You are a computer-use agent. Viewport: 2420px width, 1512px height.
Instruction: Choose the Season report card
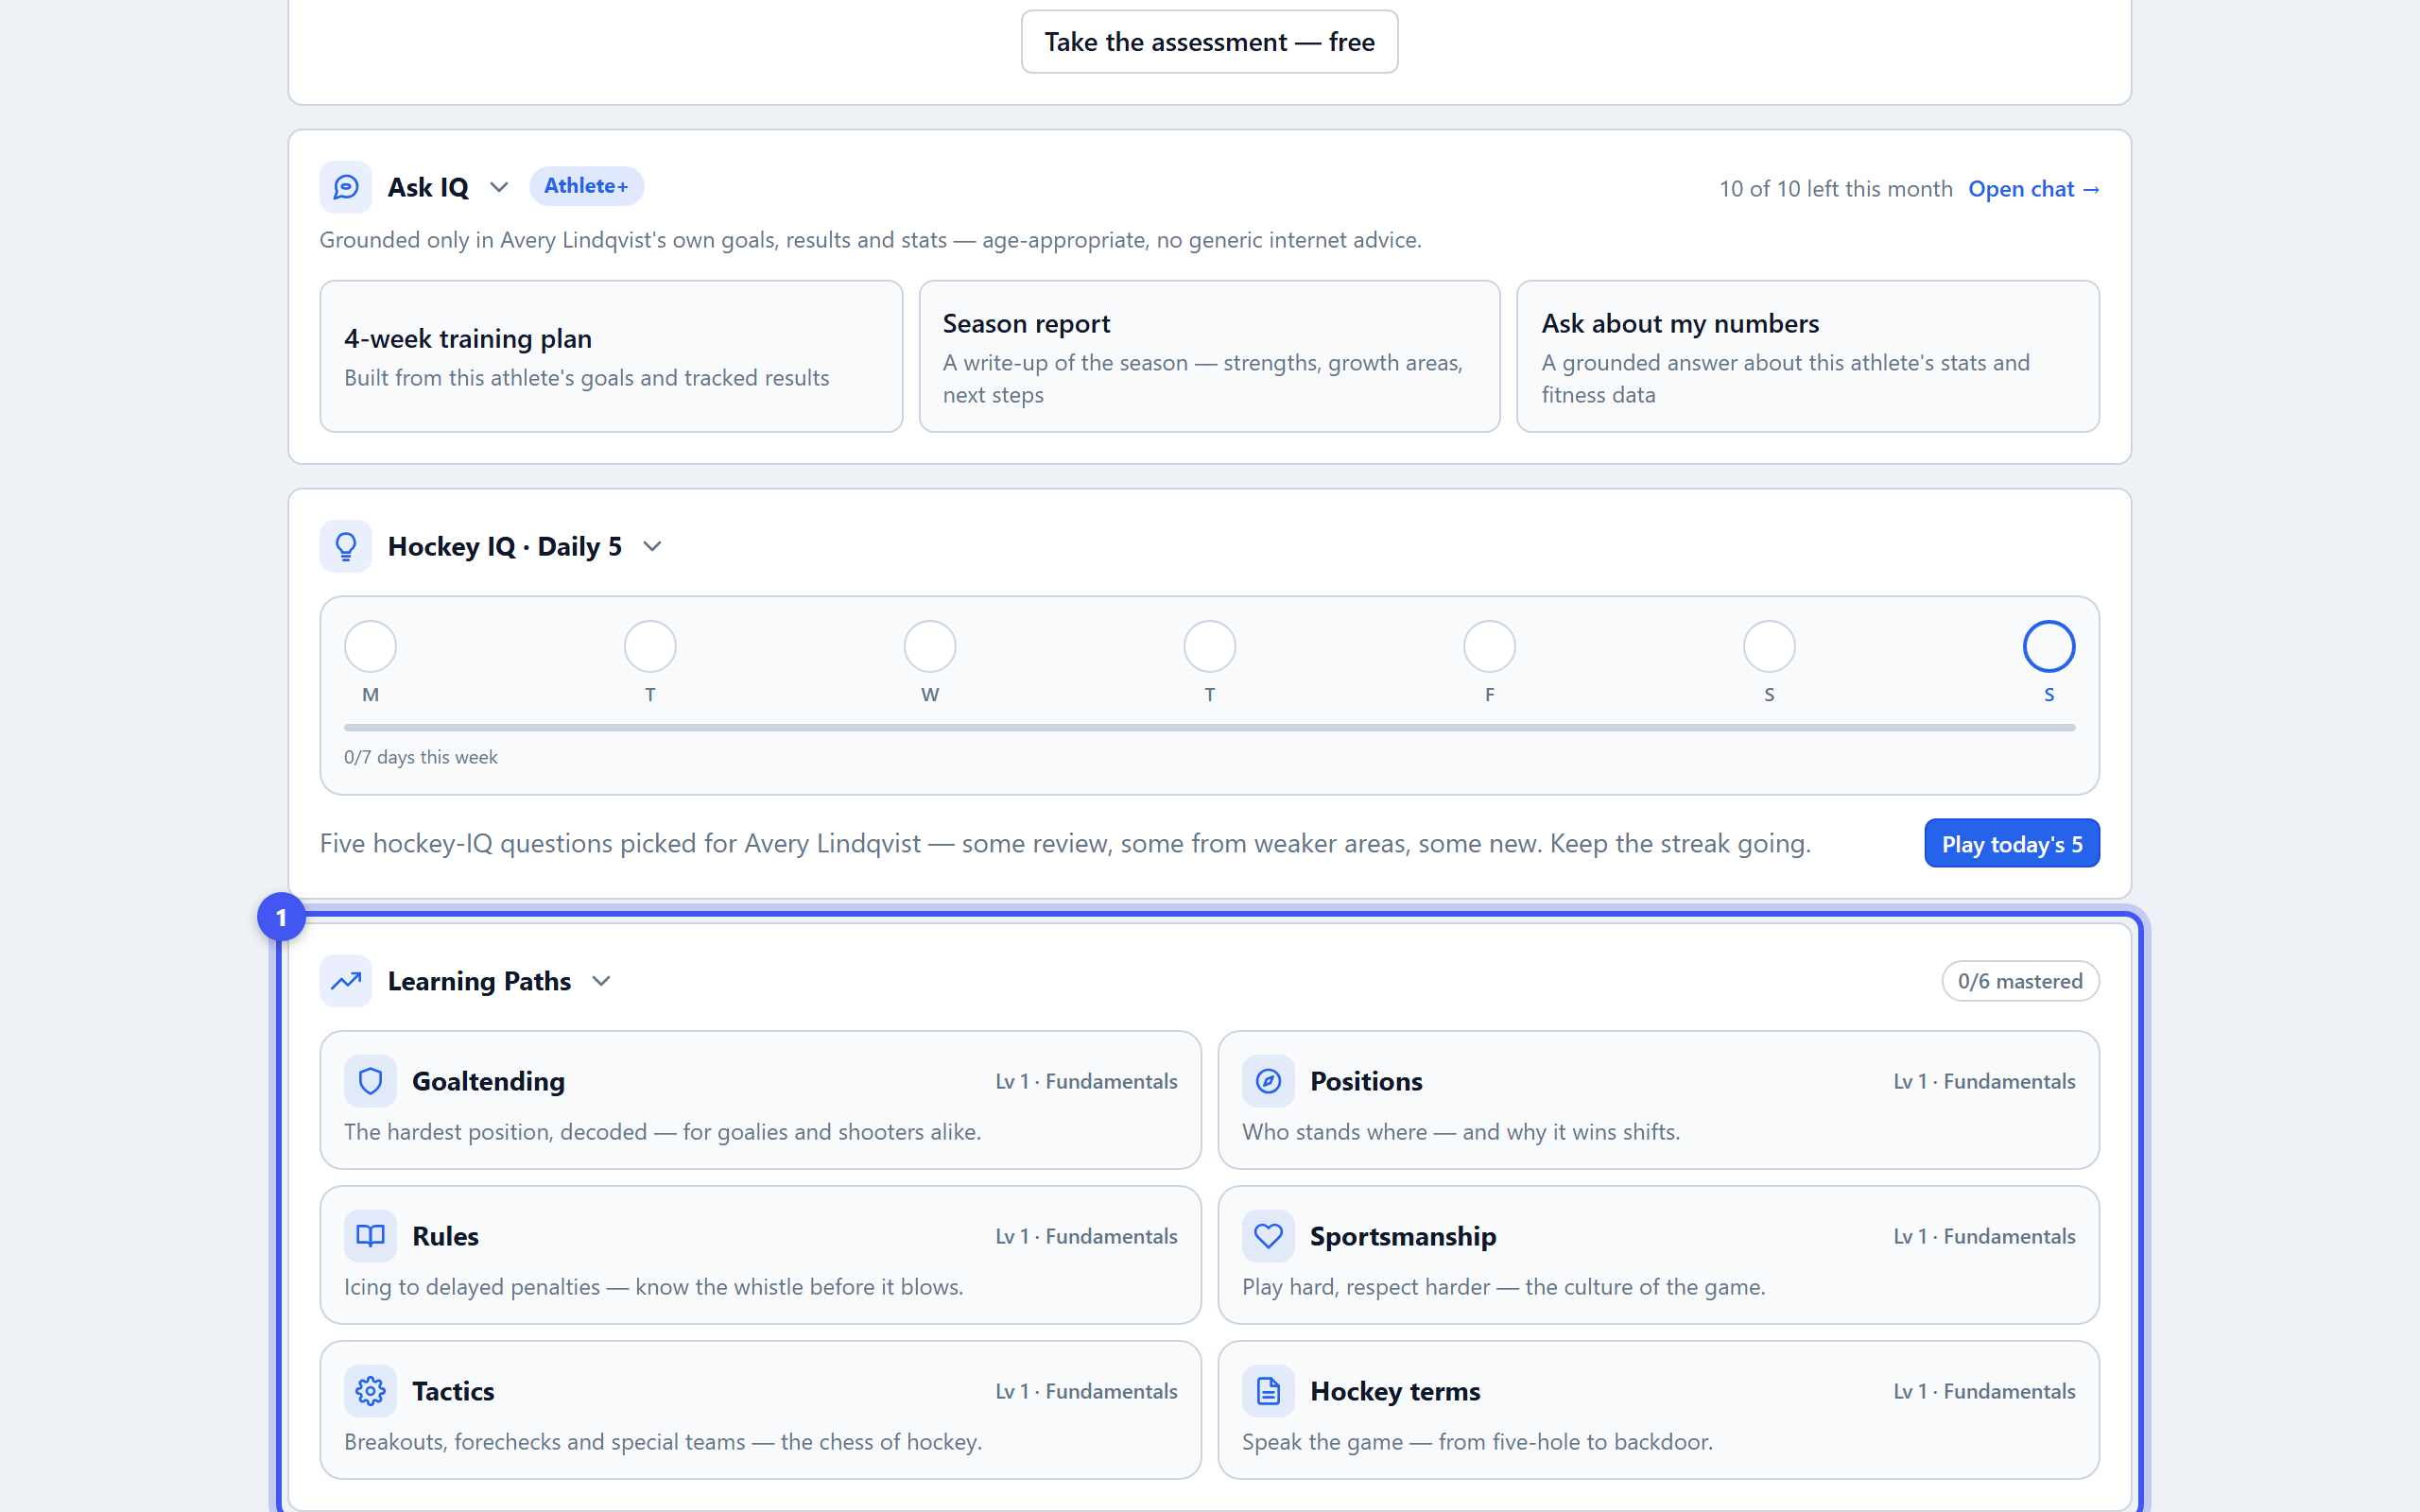click(1209, 356)
